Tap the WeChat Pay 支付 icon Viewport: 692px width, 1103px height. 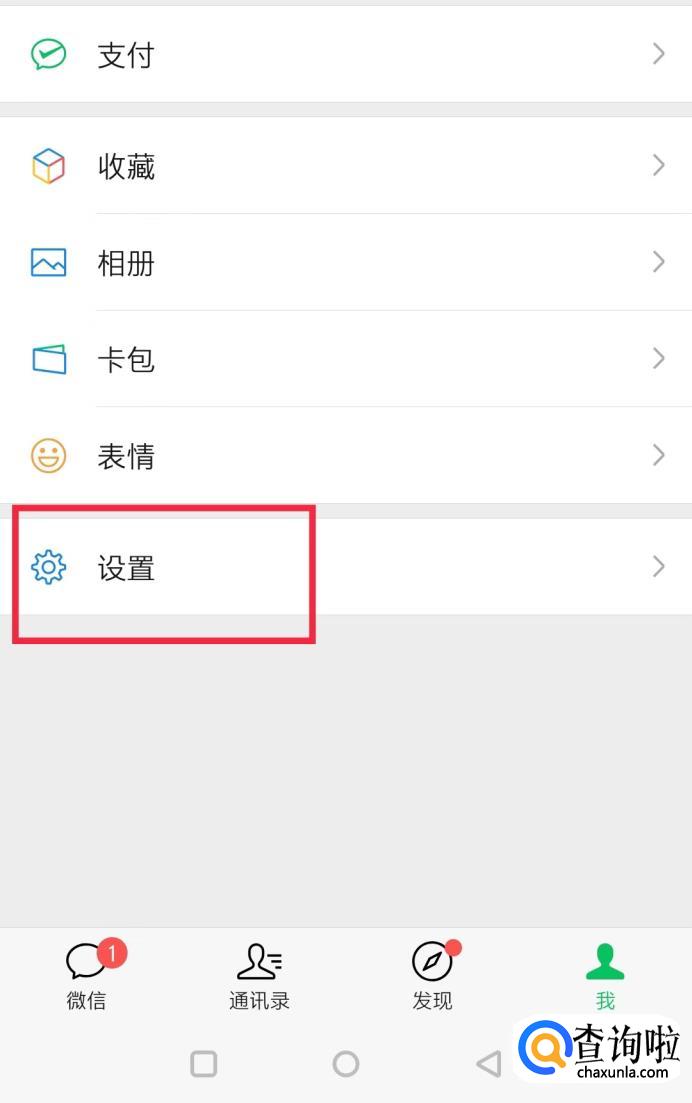[49, 54]
